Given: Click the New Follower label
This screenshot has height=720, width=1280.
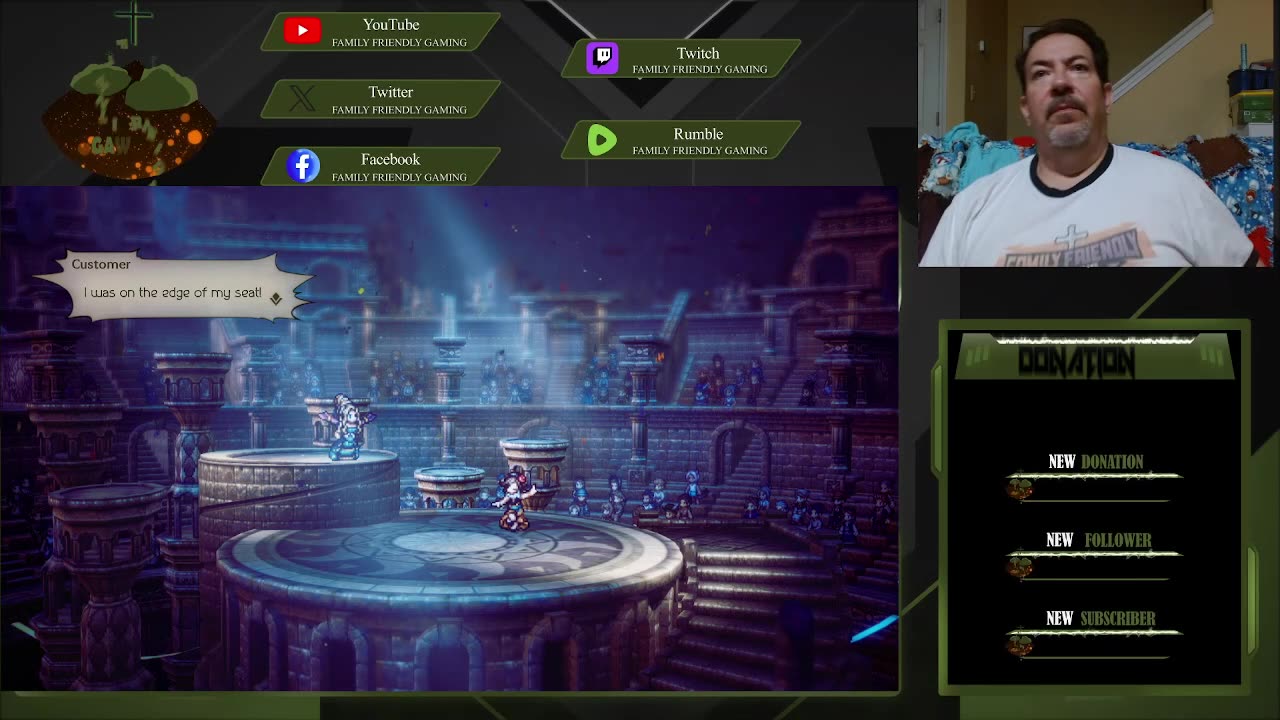Looking at the screenshot, I should click(x=1098, y=540).
